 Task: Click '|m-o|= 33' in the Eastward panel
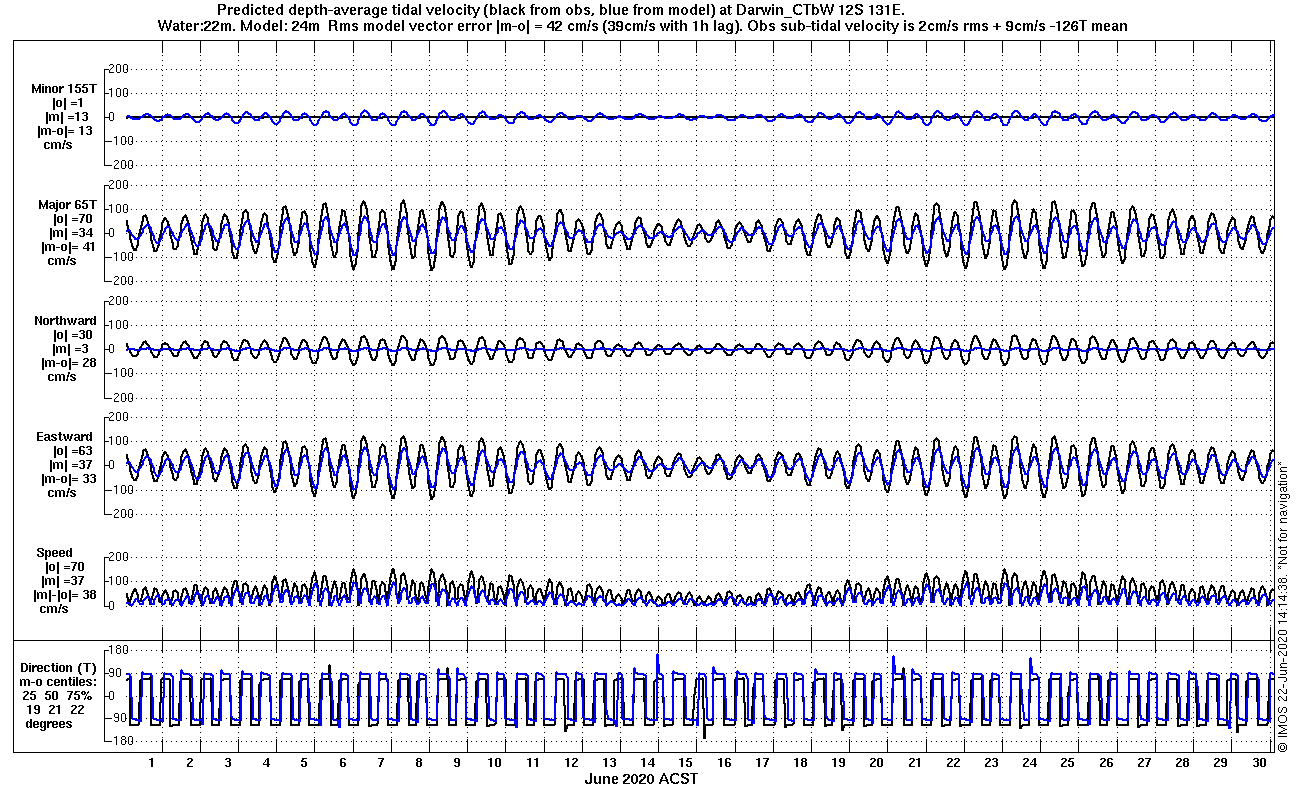coord(68,479)
